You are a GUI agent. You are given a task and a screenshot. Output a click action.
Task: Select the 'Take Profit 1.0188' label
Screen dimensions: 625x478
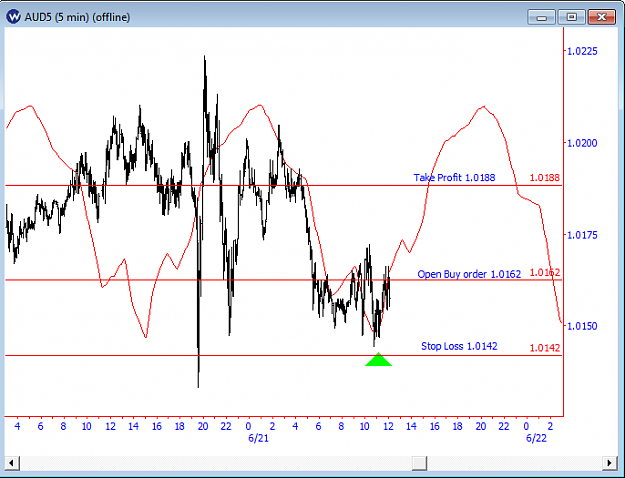454,177
